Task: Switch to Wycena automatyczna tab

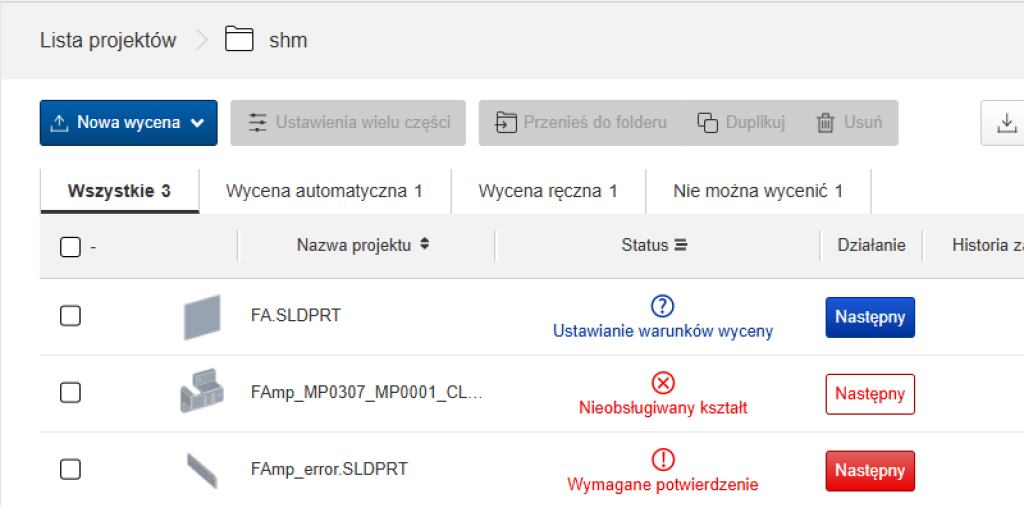Action: 324,191
